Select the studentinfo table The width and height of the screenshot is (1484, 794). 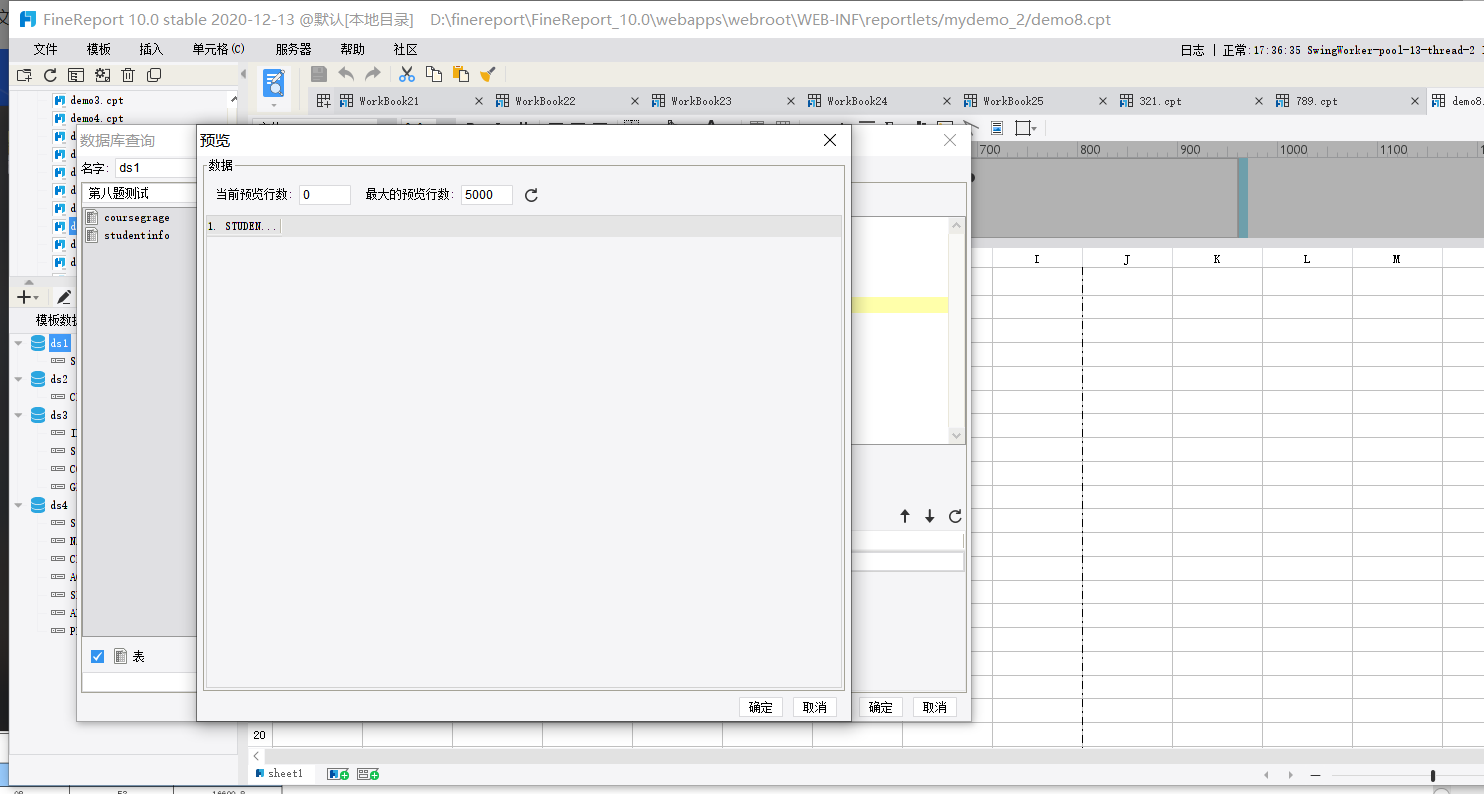point(137,235)
